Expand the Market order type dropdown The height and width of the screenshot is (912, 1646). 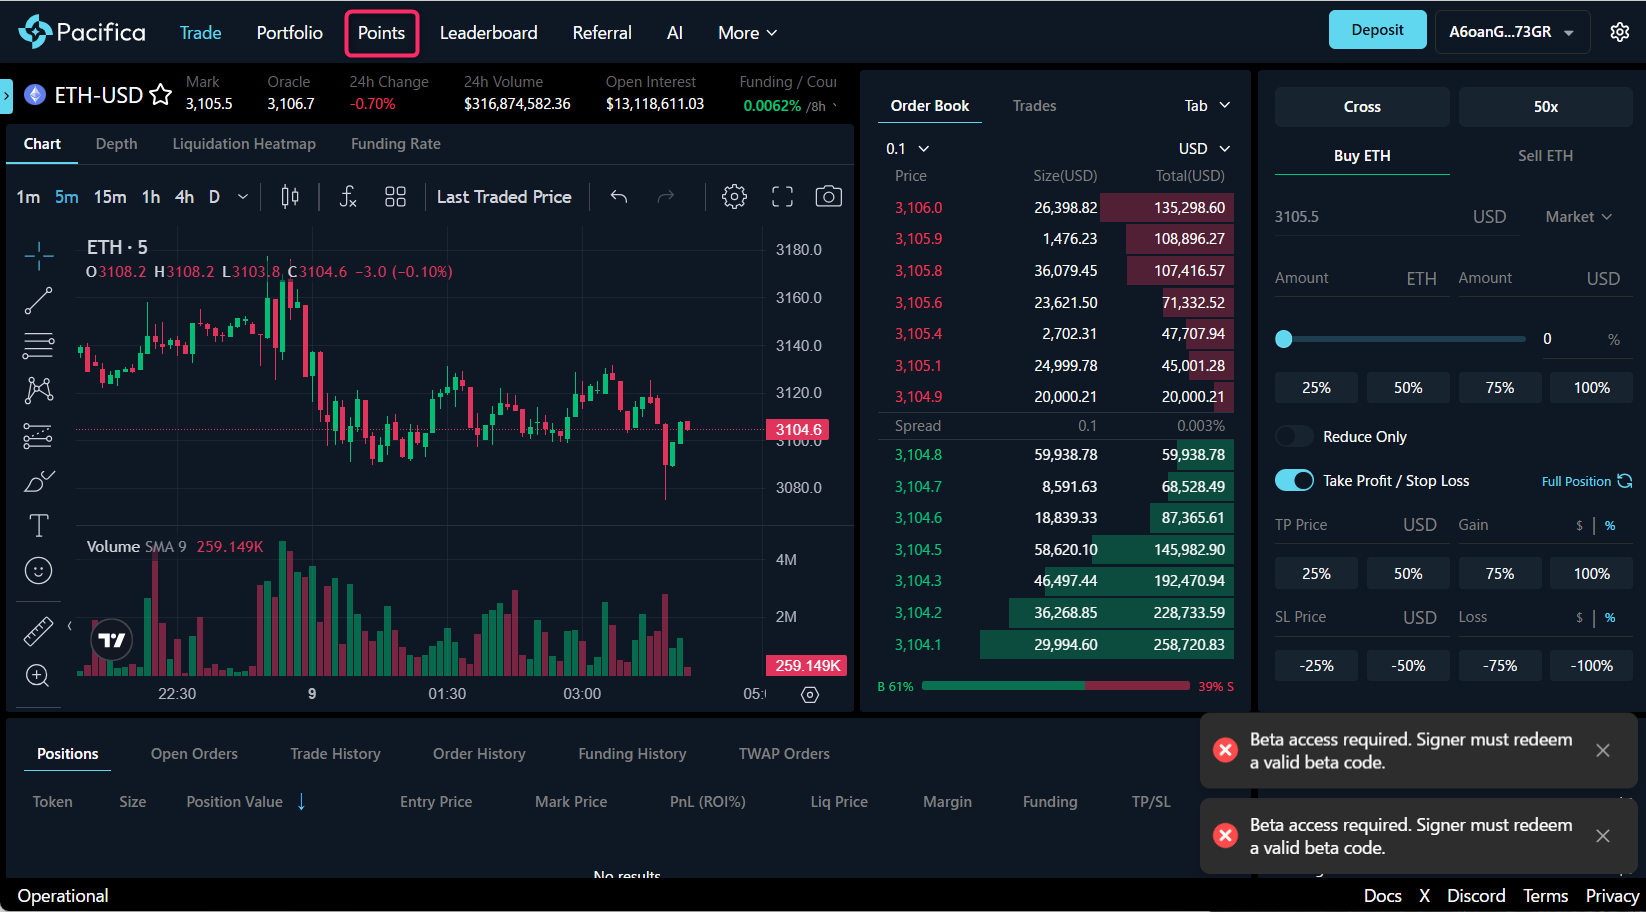coord(1578,217)
